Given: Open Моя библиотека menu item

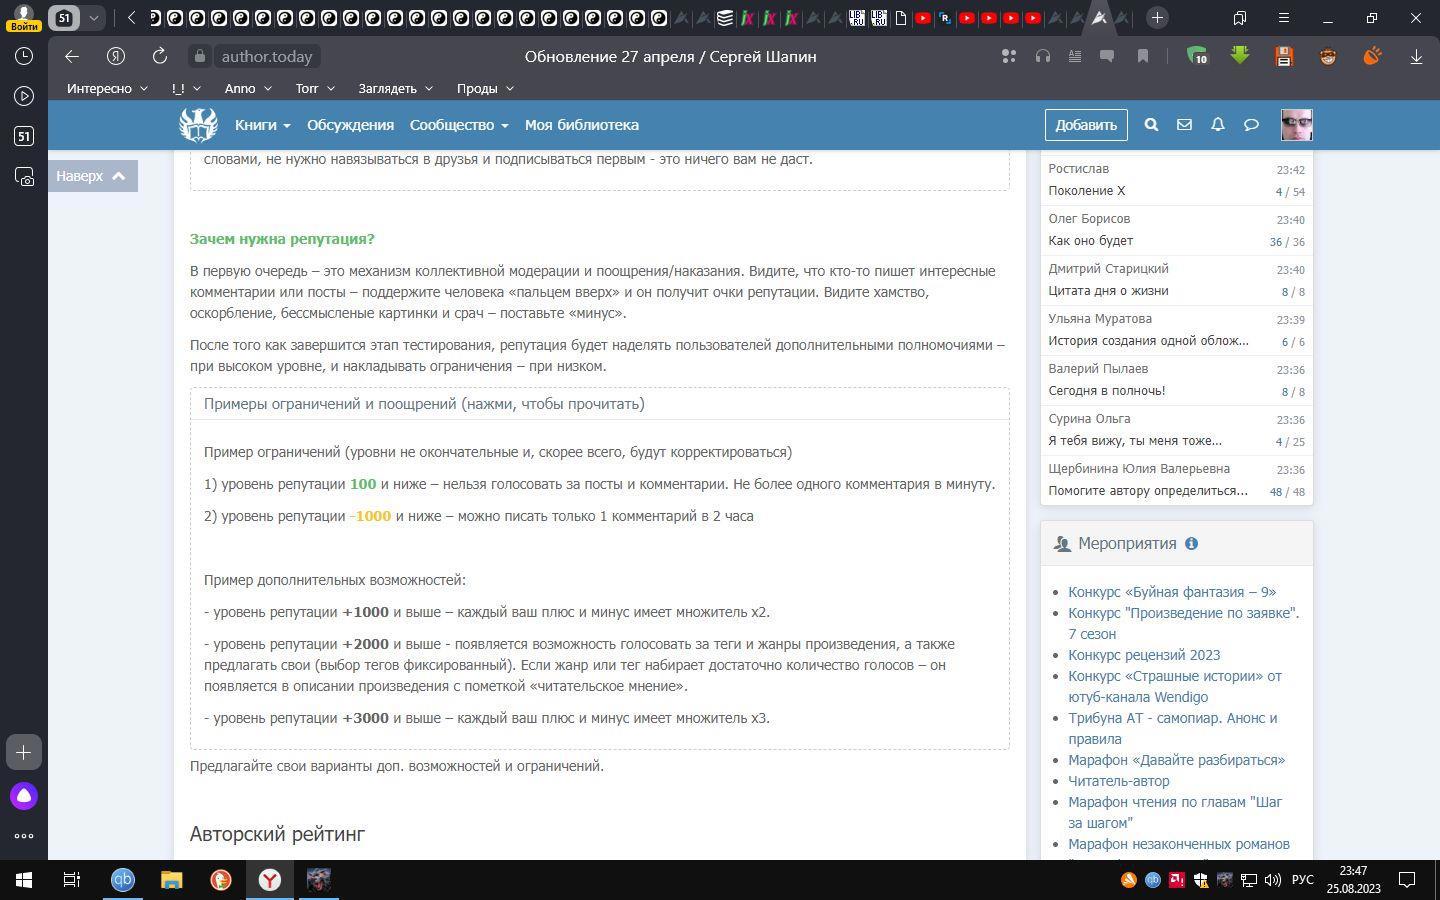Looking at the screenshot, I should [581, 125].
